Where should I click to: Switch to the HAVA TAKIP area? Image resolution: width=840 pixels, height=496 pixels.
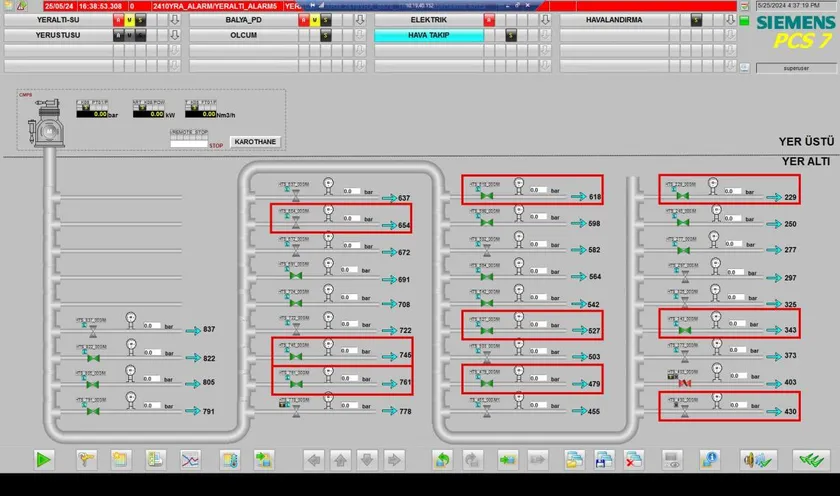coord(428,36)
